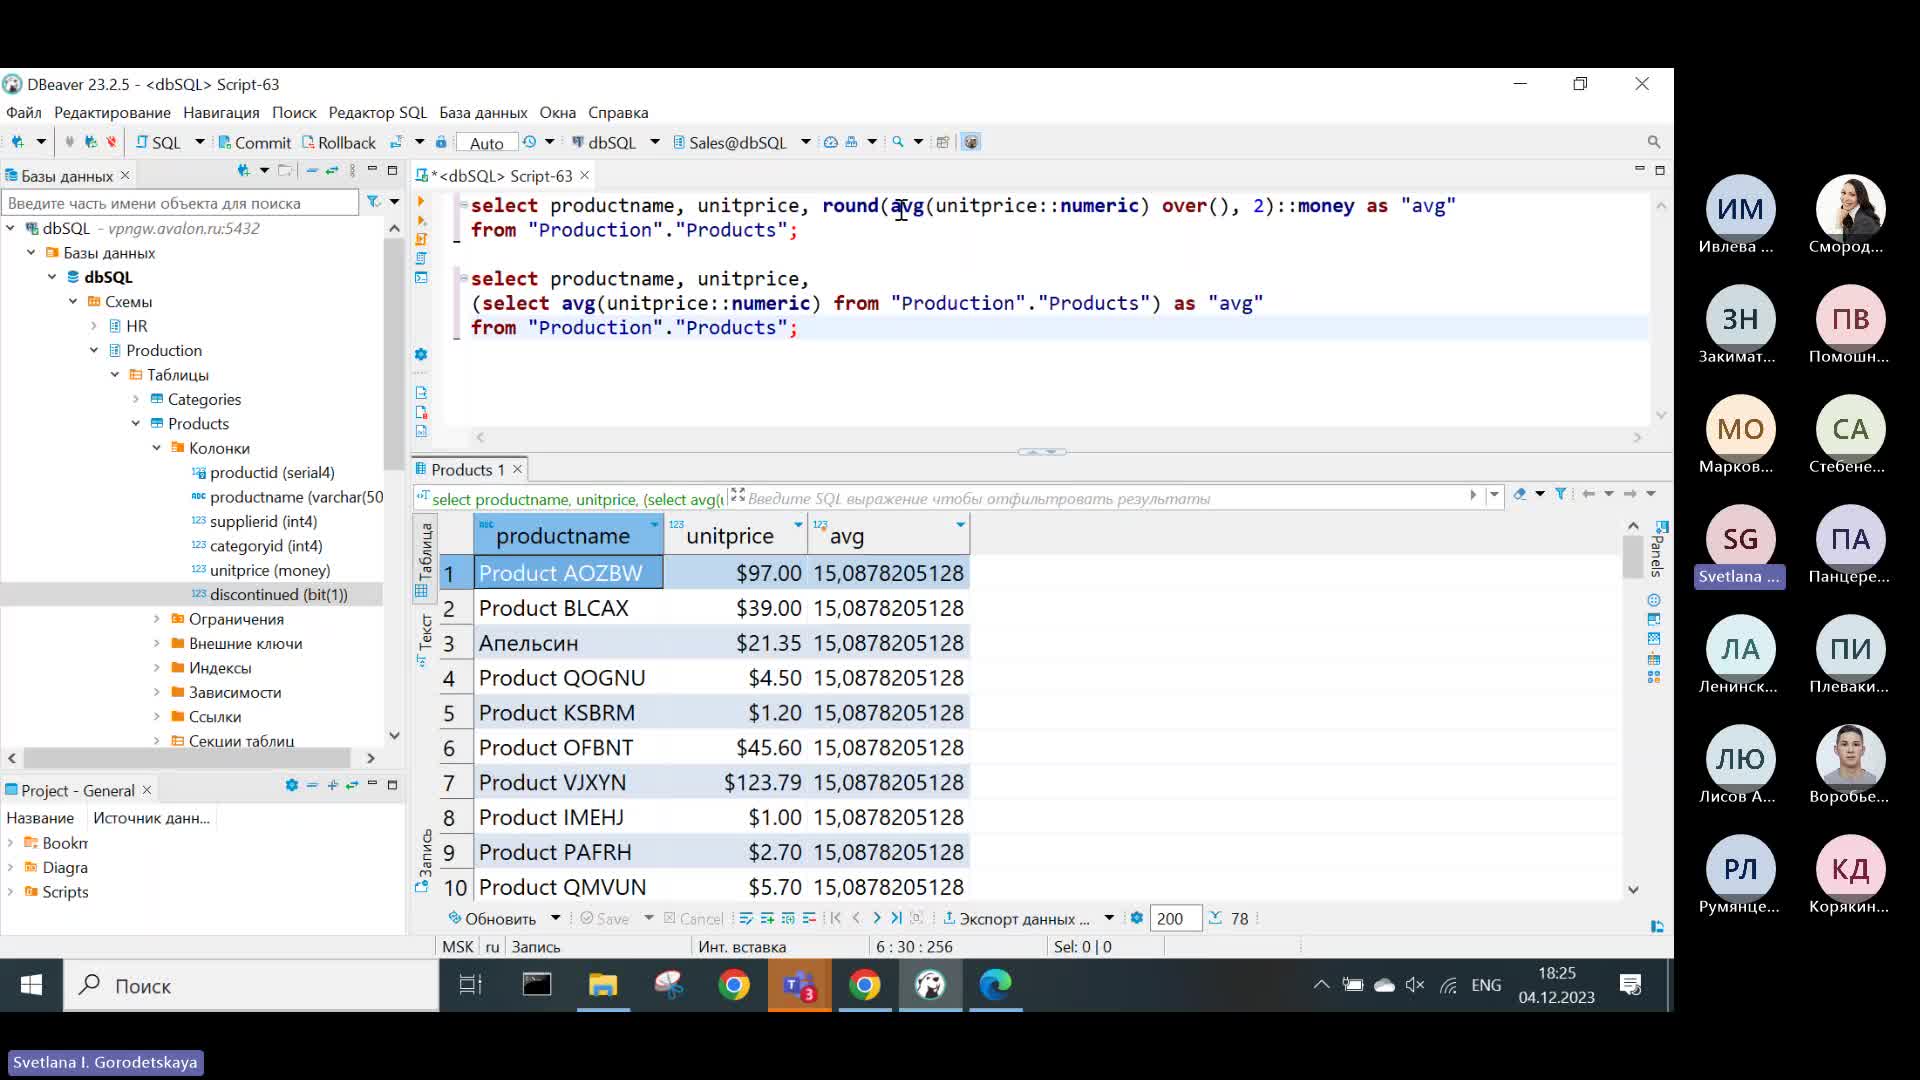Open the productname column header dropdown
Screen dimensions: 1920x1080
click(654, 525)
